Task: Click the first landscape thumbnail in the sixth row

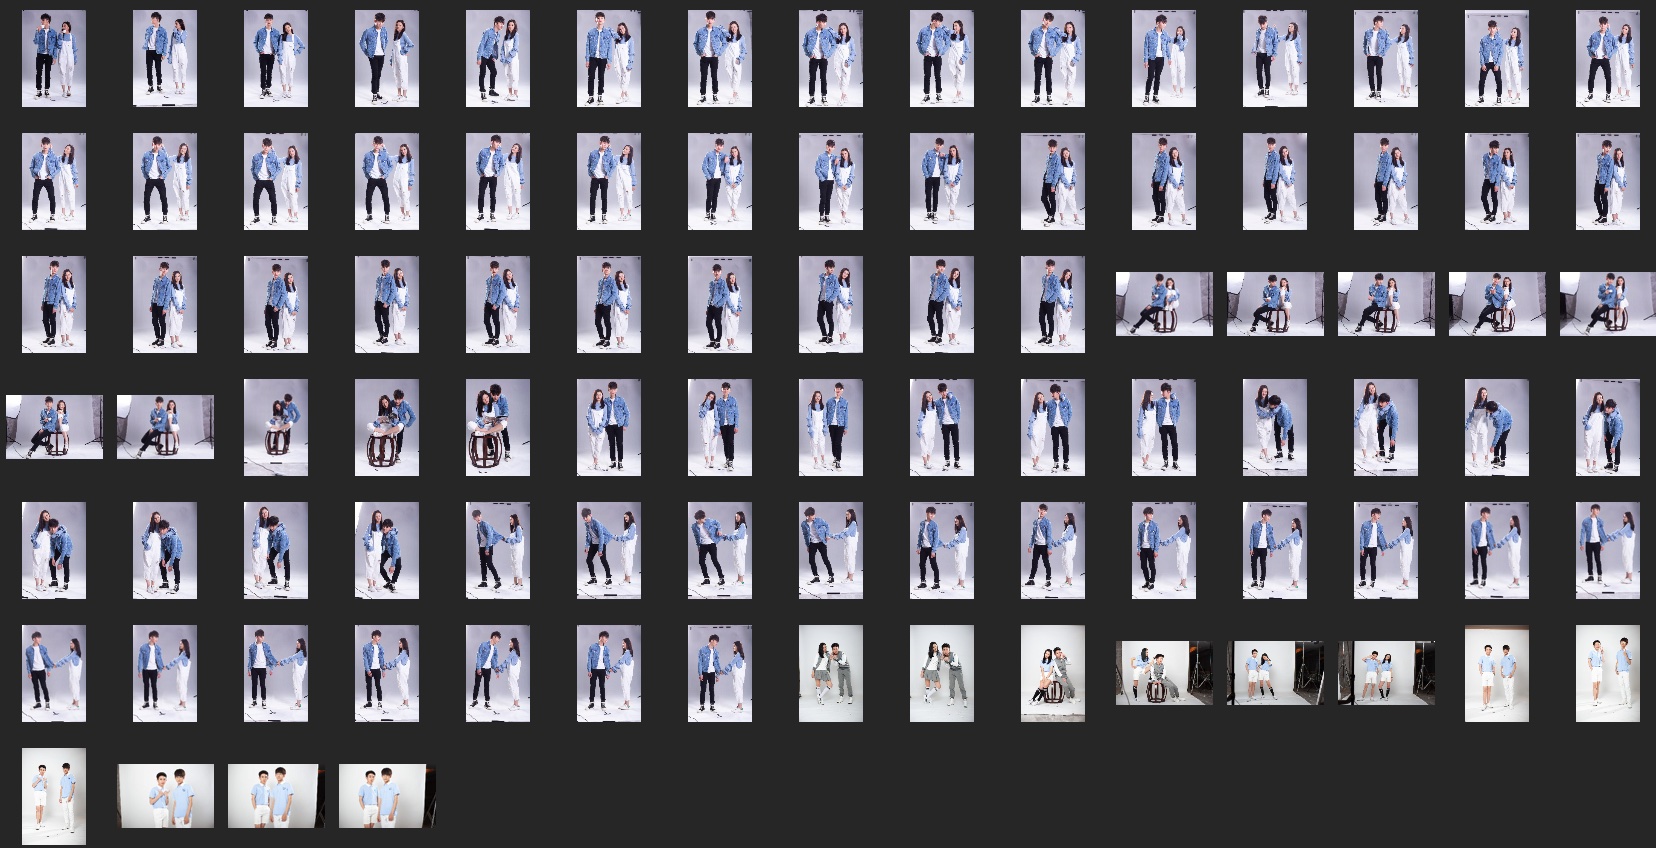Action: coord(1164,673)
